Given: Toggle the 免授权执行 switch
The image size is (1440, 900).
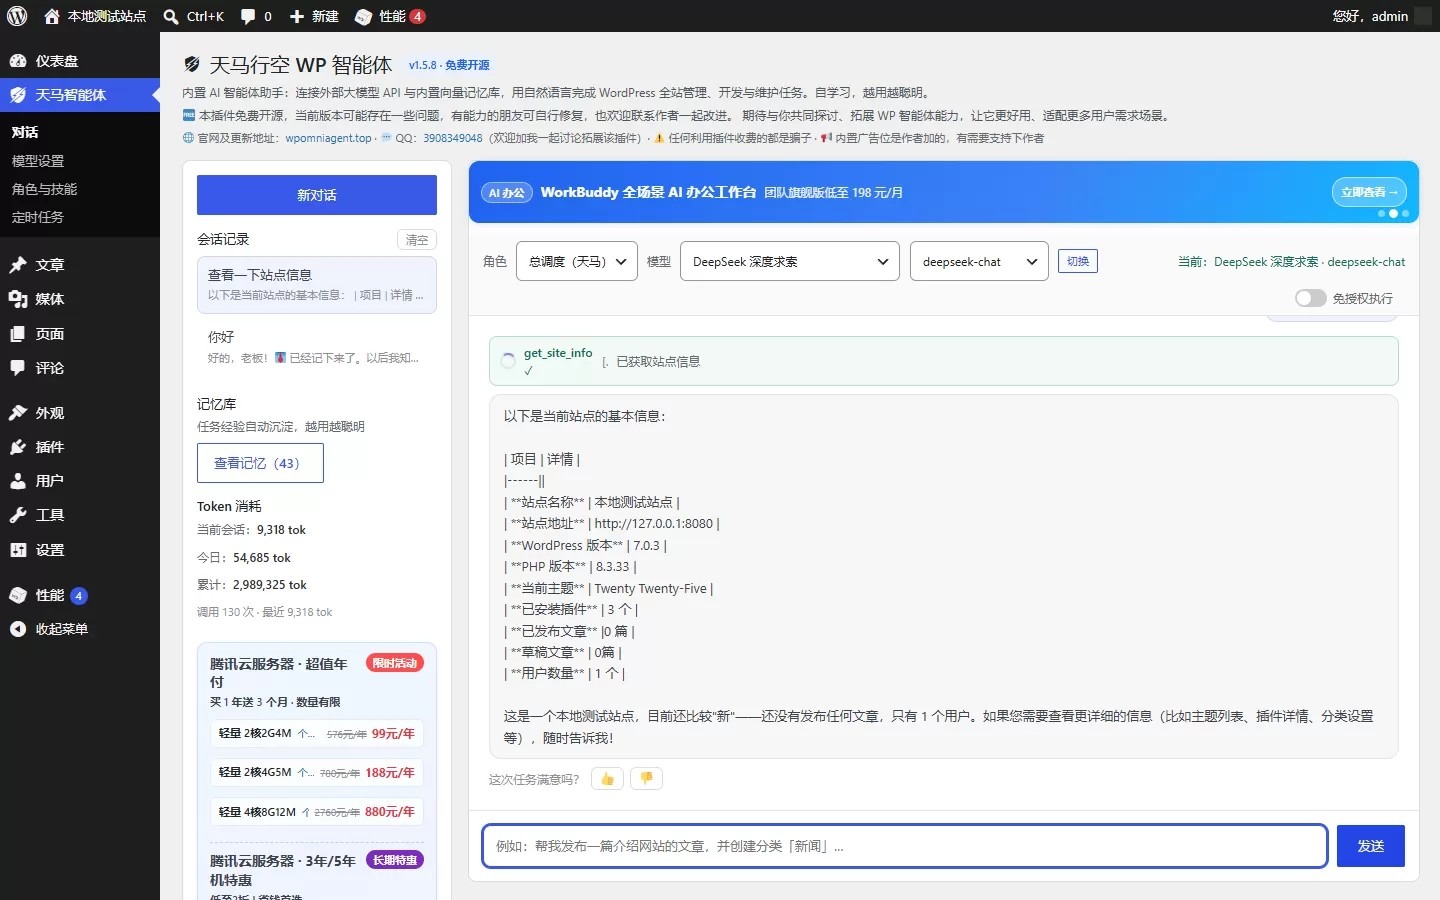Looking at the screenshot, I should click(x=1310, y=298).
